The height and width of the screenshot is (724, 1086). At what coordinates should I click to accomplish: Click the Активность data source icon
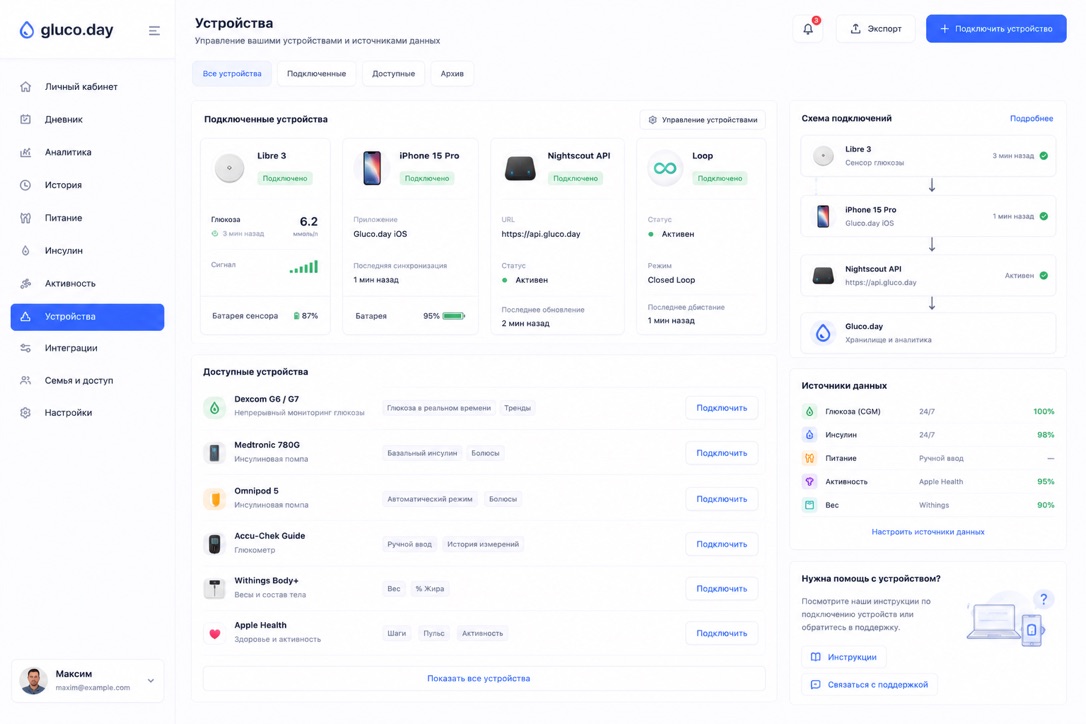click(809, 482)
